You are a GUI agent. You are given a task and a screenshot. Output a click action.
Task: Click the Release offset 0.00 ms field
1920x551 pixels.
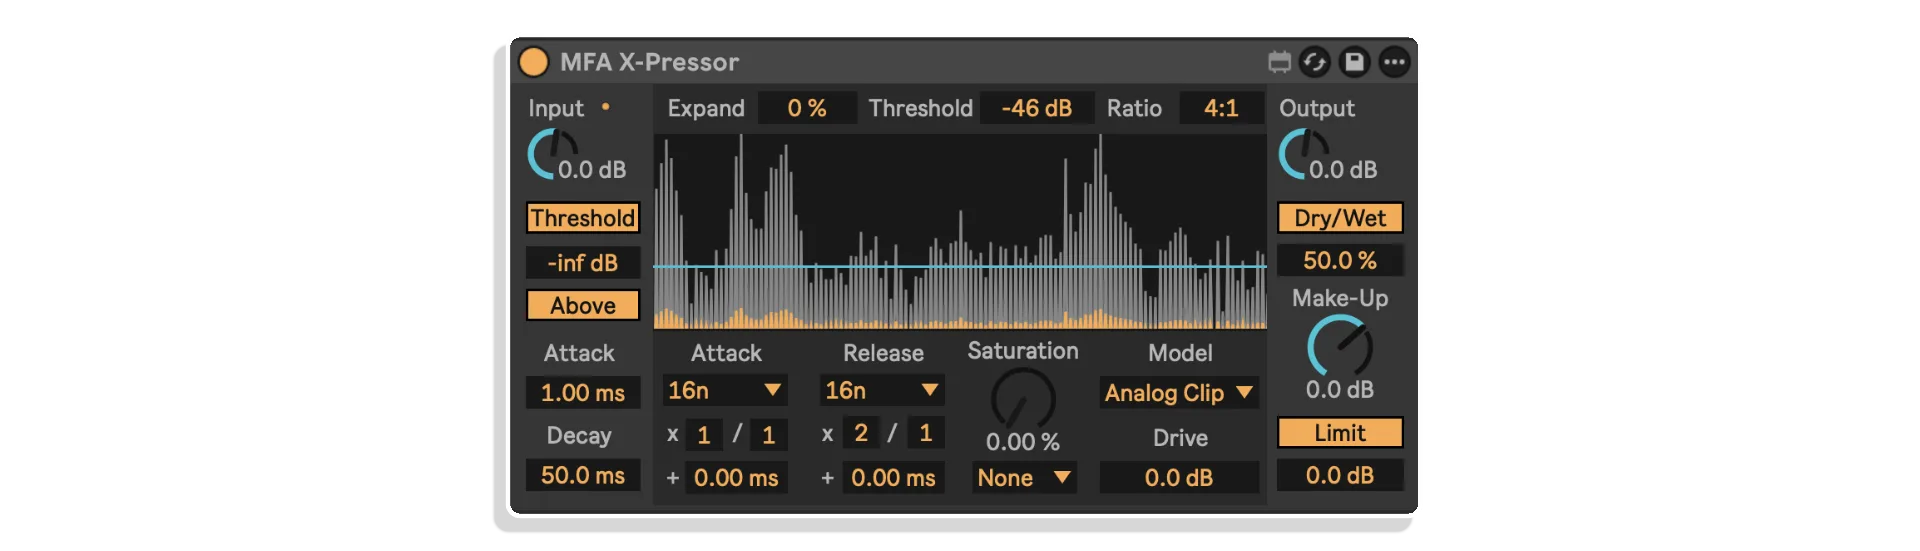click(894, 478)
